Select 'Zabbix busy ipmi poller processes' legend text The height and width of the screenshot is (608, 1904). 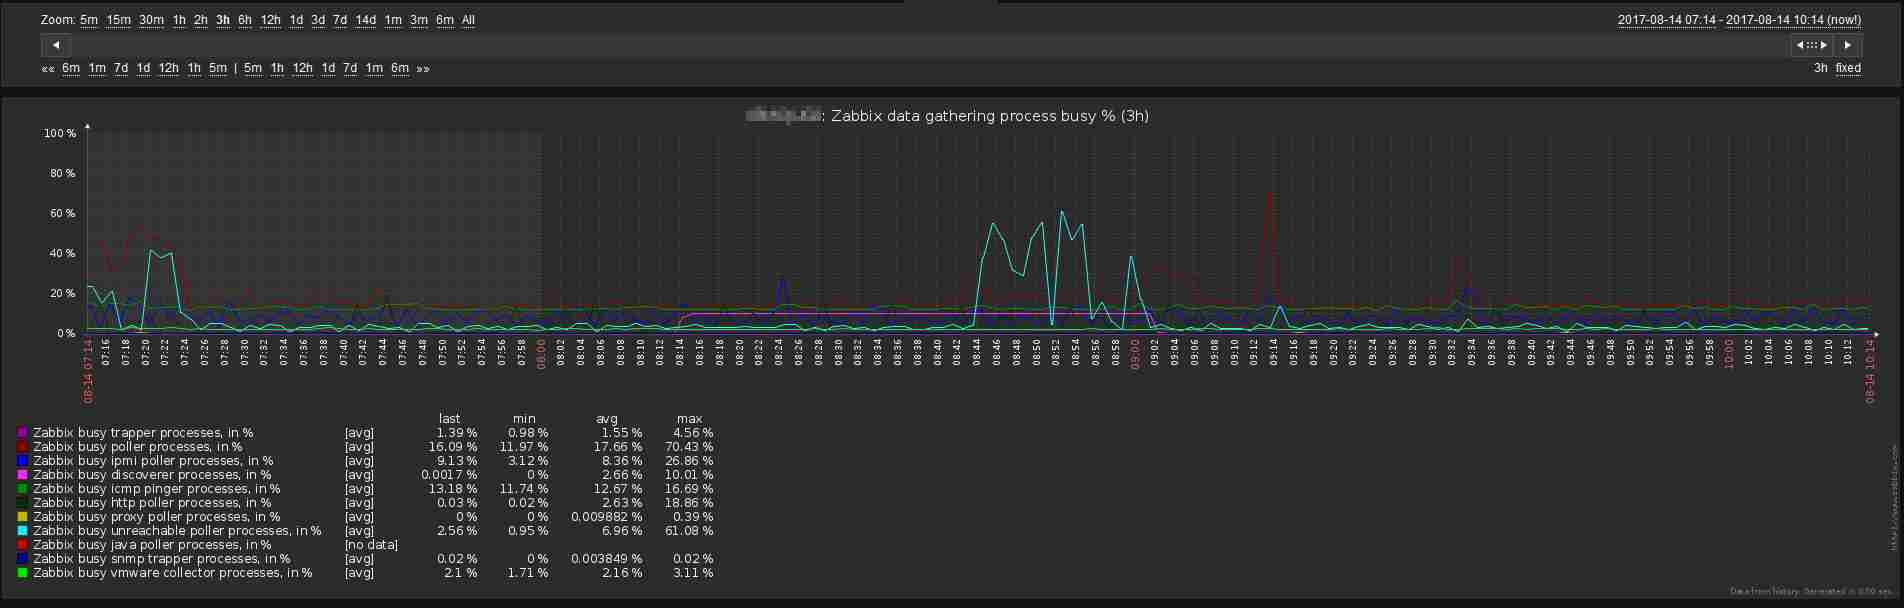(153, 461)
